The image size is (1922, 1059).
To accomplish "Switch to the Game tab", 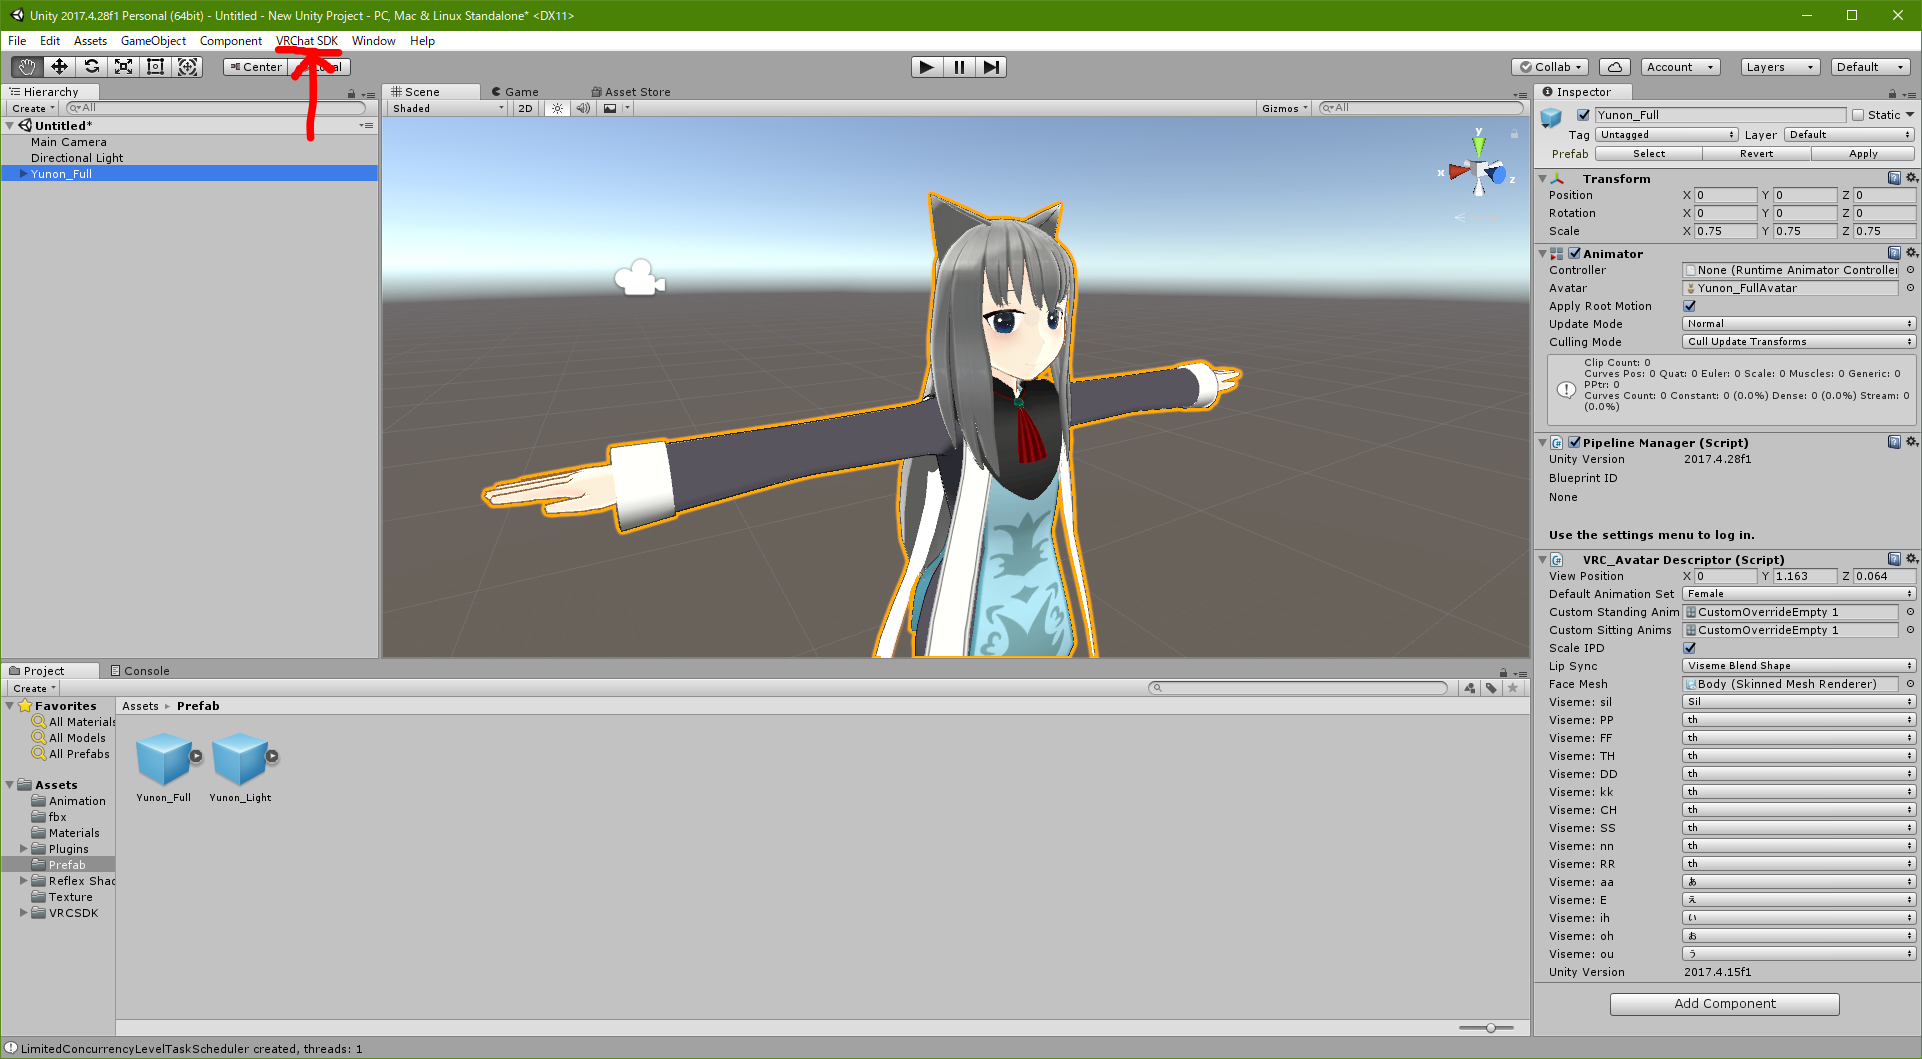I will pos(515,92).
